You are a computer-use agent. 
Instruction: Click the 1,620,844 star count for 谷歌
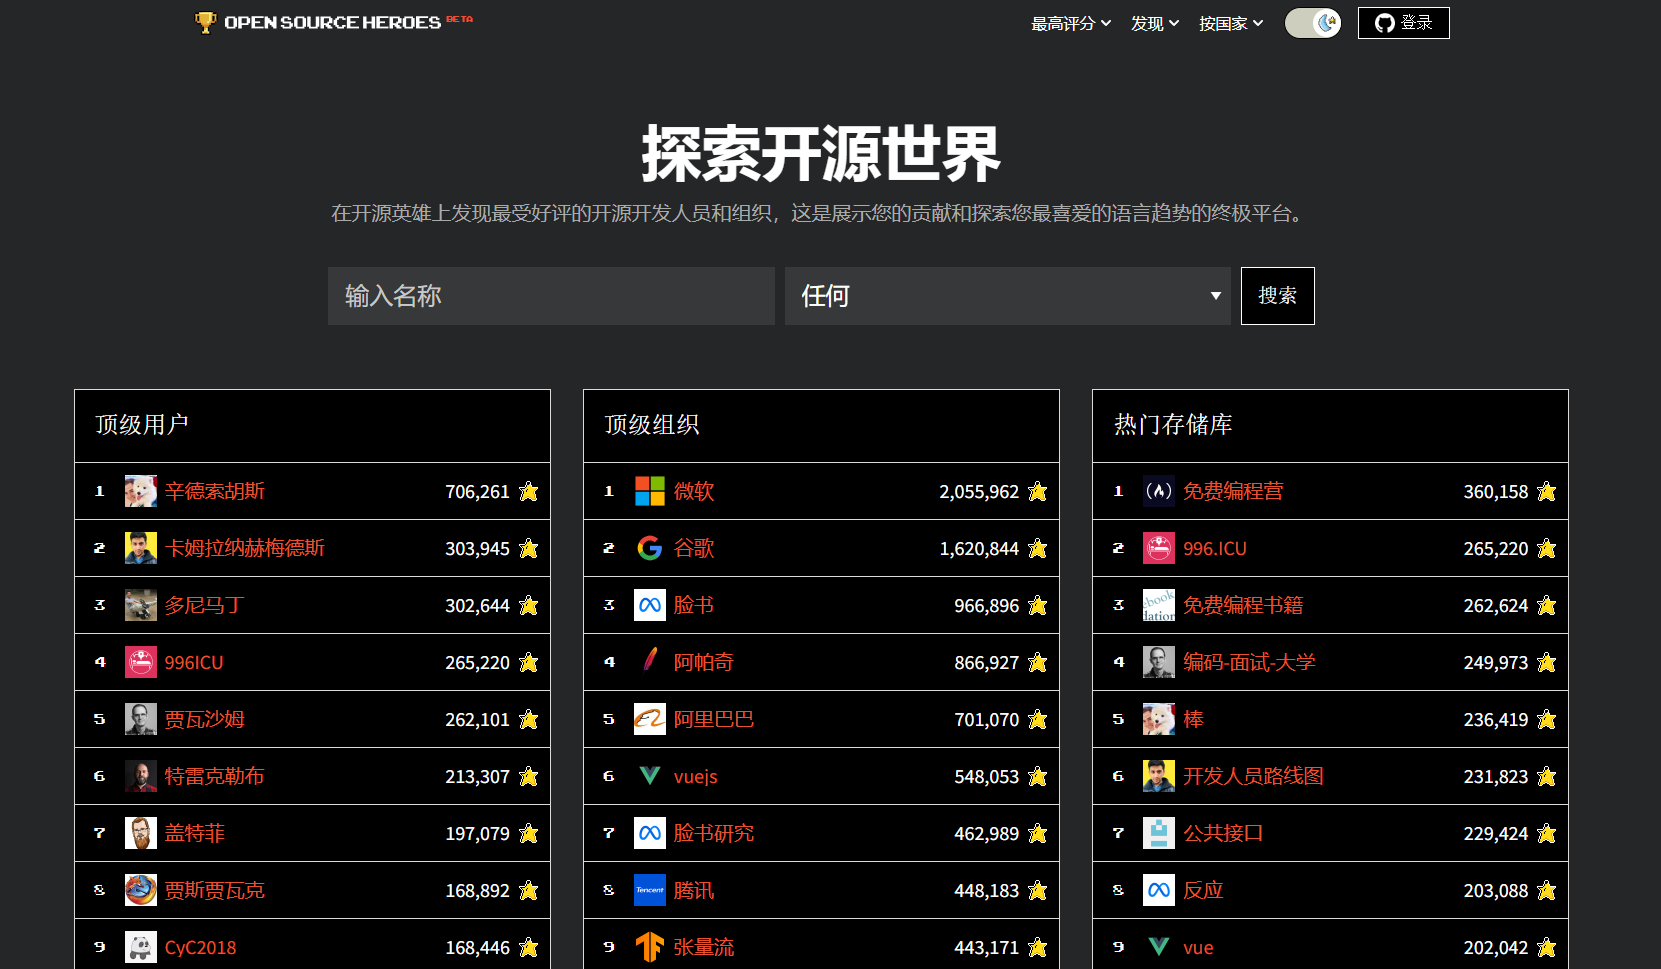(x=979, y=549)
